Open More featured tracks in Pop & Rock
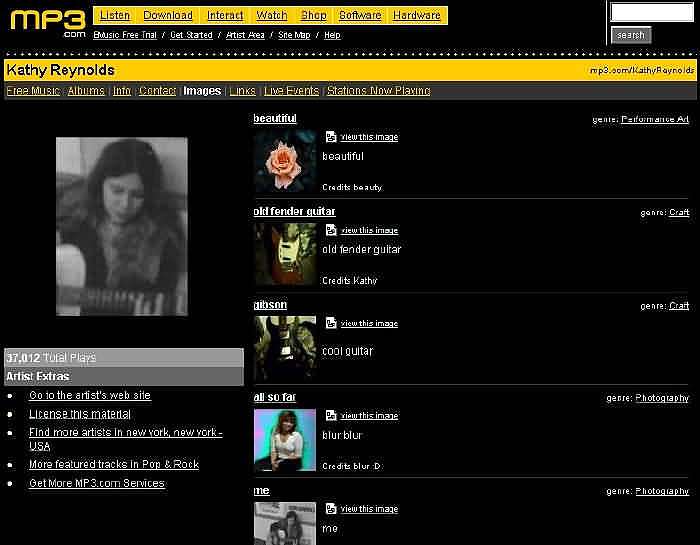 pyautogui.click(x=114, y=464)
